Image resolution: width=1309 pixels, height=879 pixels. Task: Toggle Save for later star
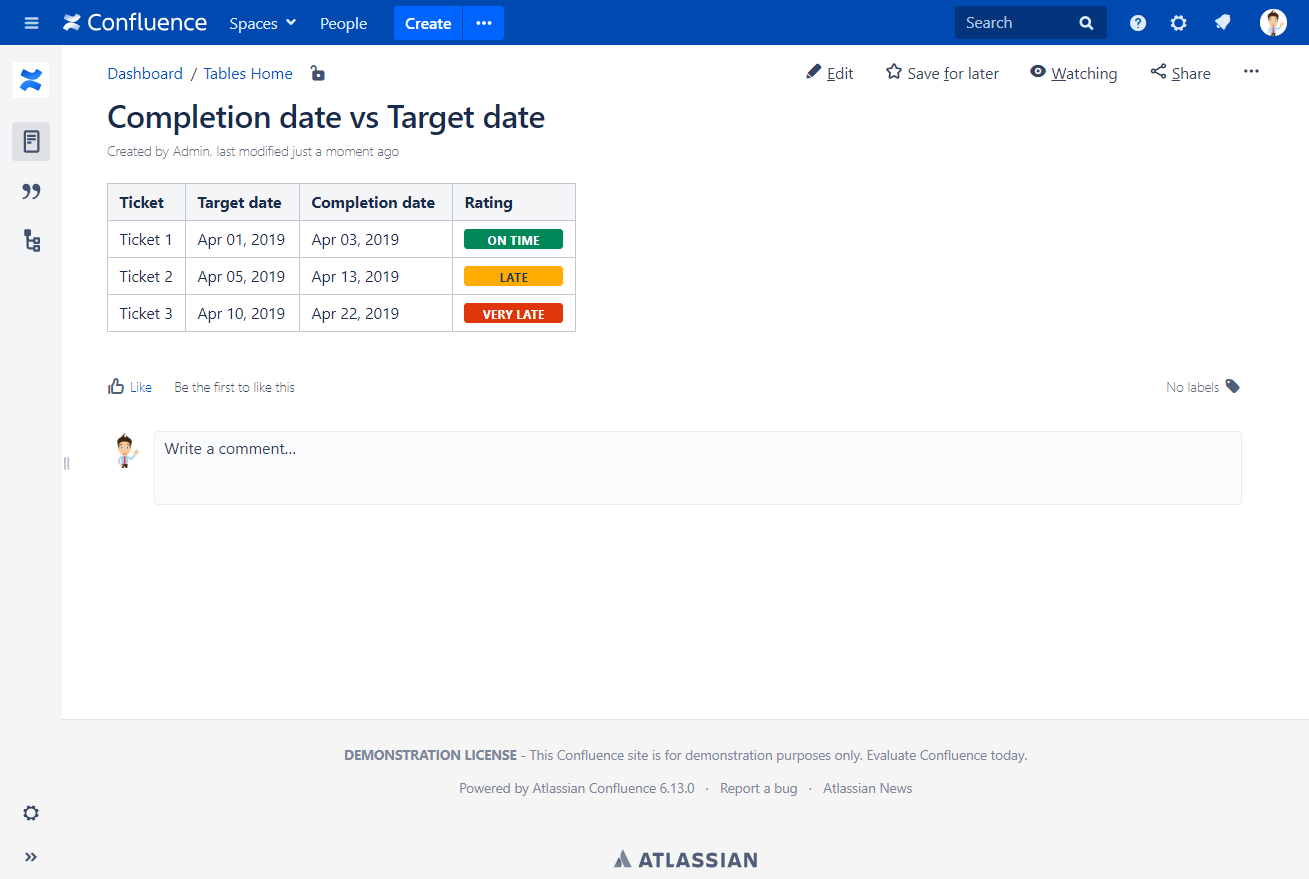[x=942, y=73]
